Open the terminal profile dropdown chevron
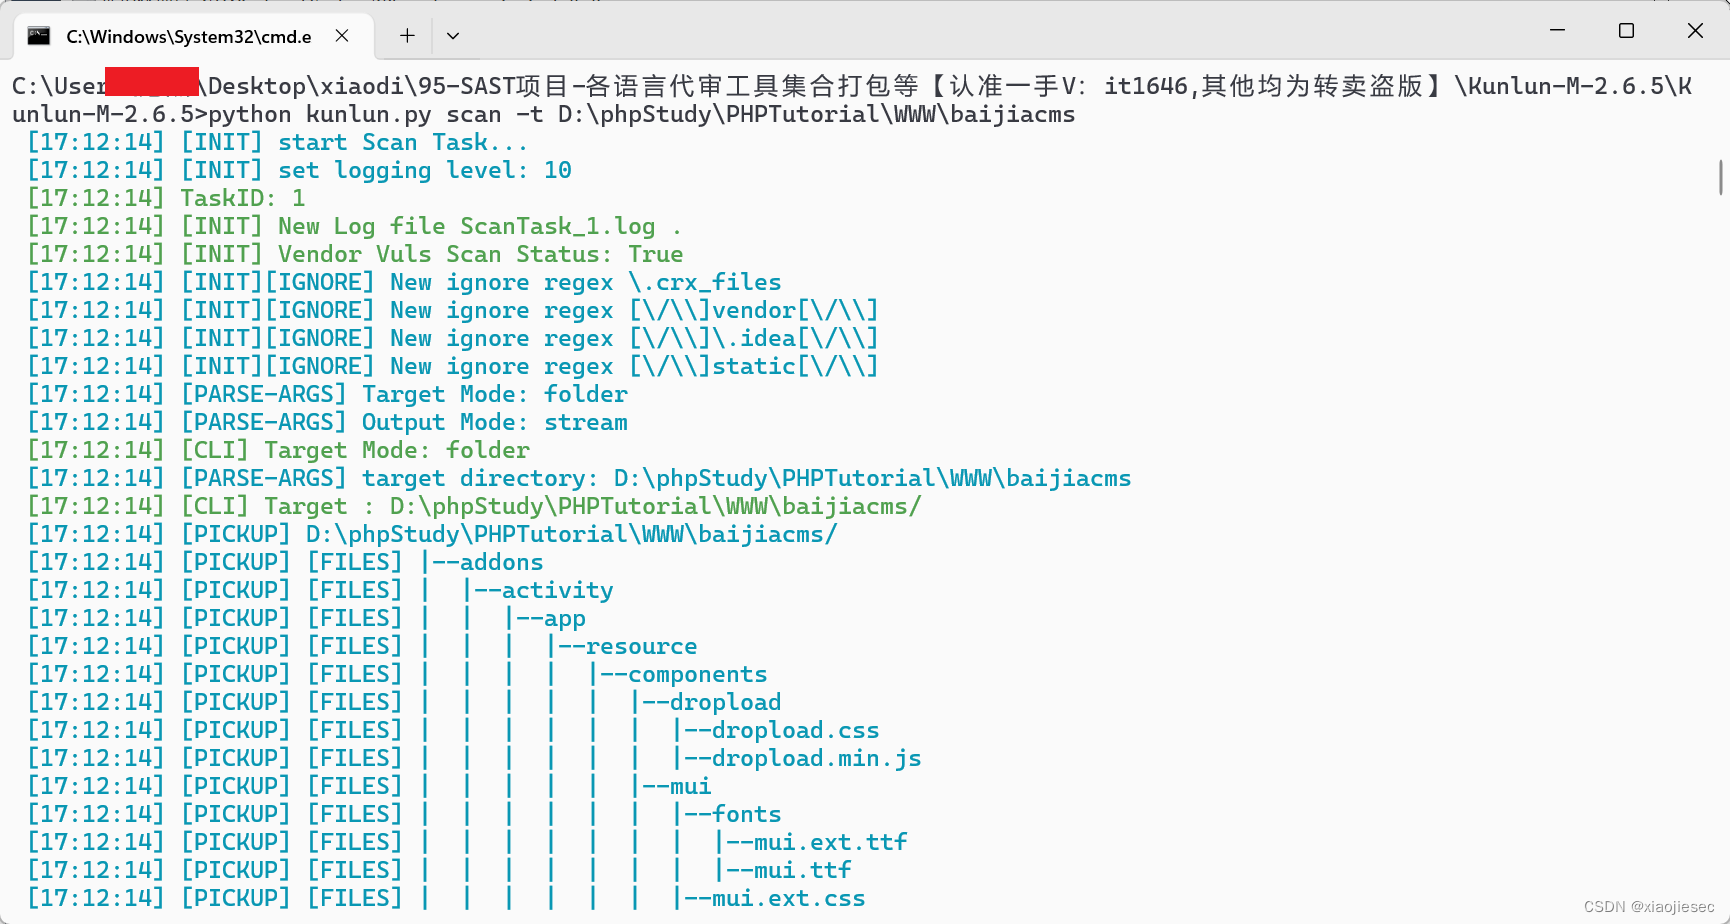Image resolution: width=1730 pixels, height=924 pixels. (453, 35)
